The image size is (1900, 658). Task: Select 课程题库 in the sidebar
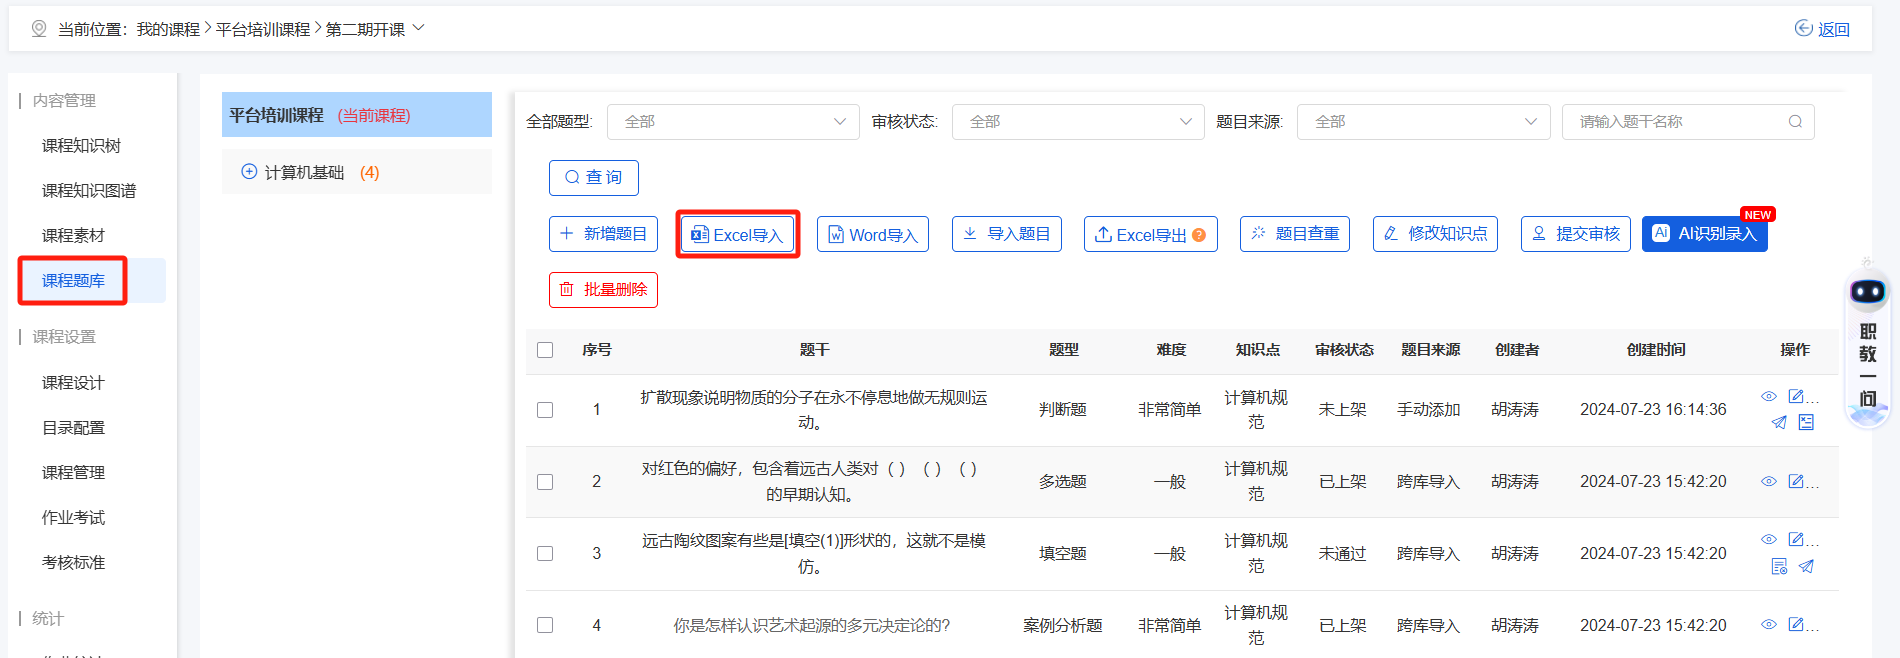[73, 281]
